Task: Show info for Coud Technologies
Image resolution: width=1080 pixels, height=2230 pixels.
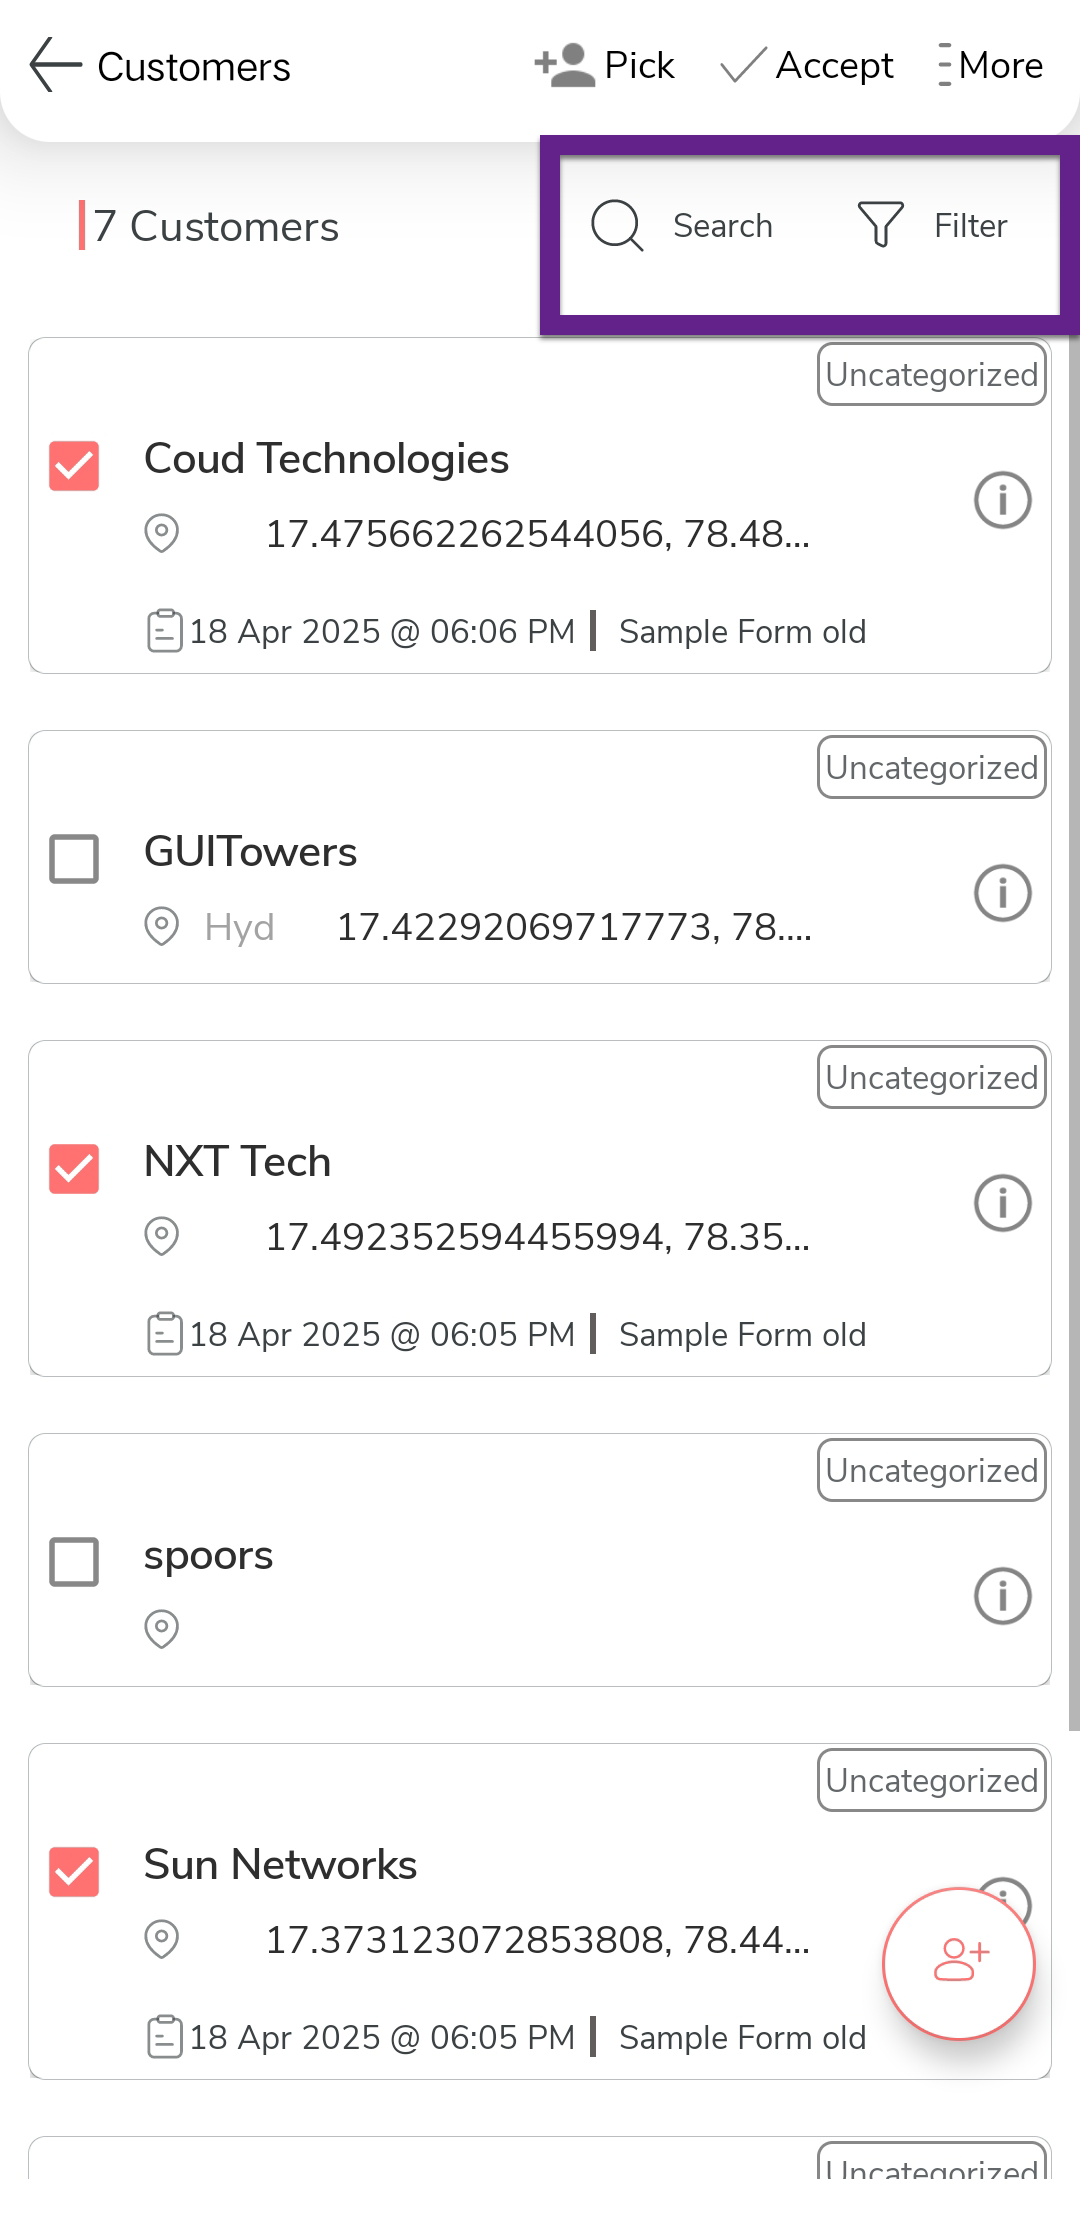Action: point(1002,500)
